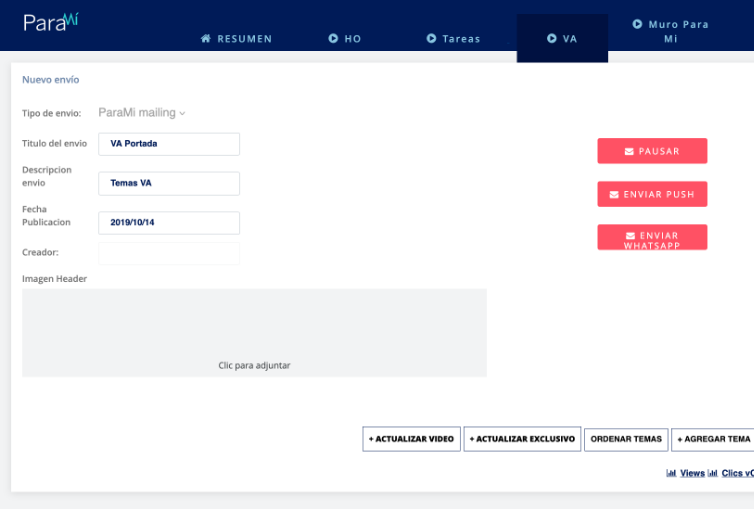Viewport: 754px width, 509px height.
Task: Click the home icon beside RESUMEN
Action: coord(206,39)
